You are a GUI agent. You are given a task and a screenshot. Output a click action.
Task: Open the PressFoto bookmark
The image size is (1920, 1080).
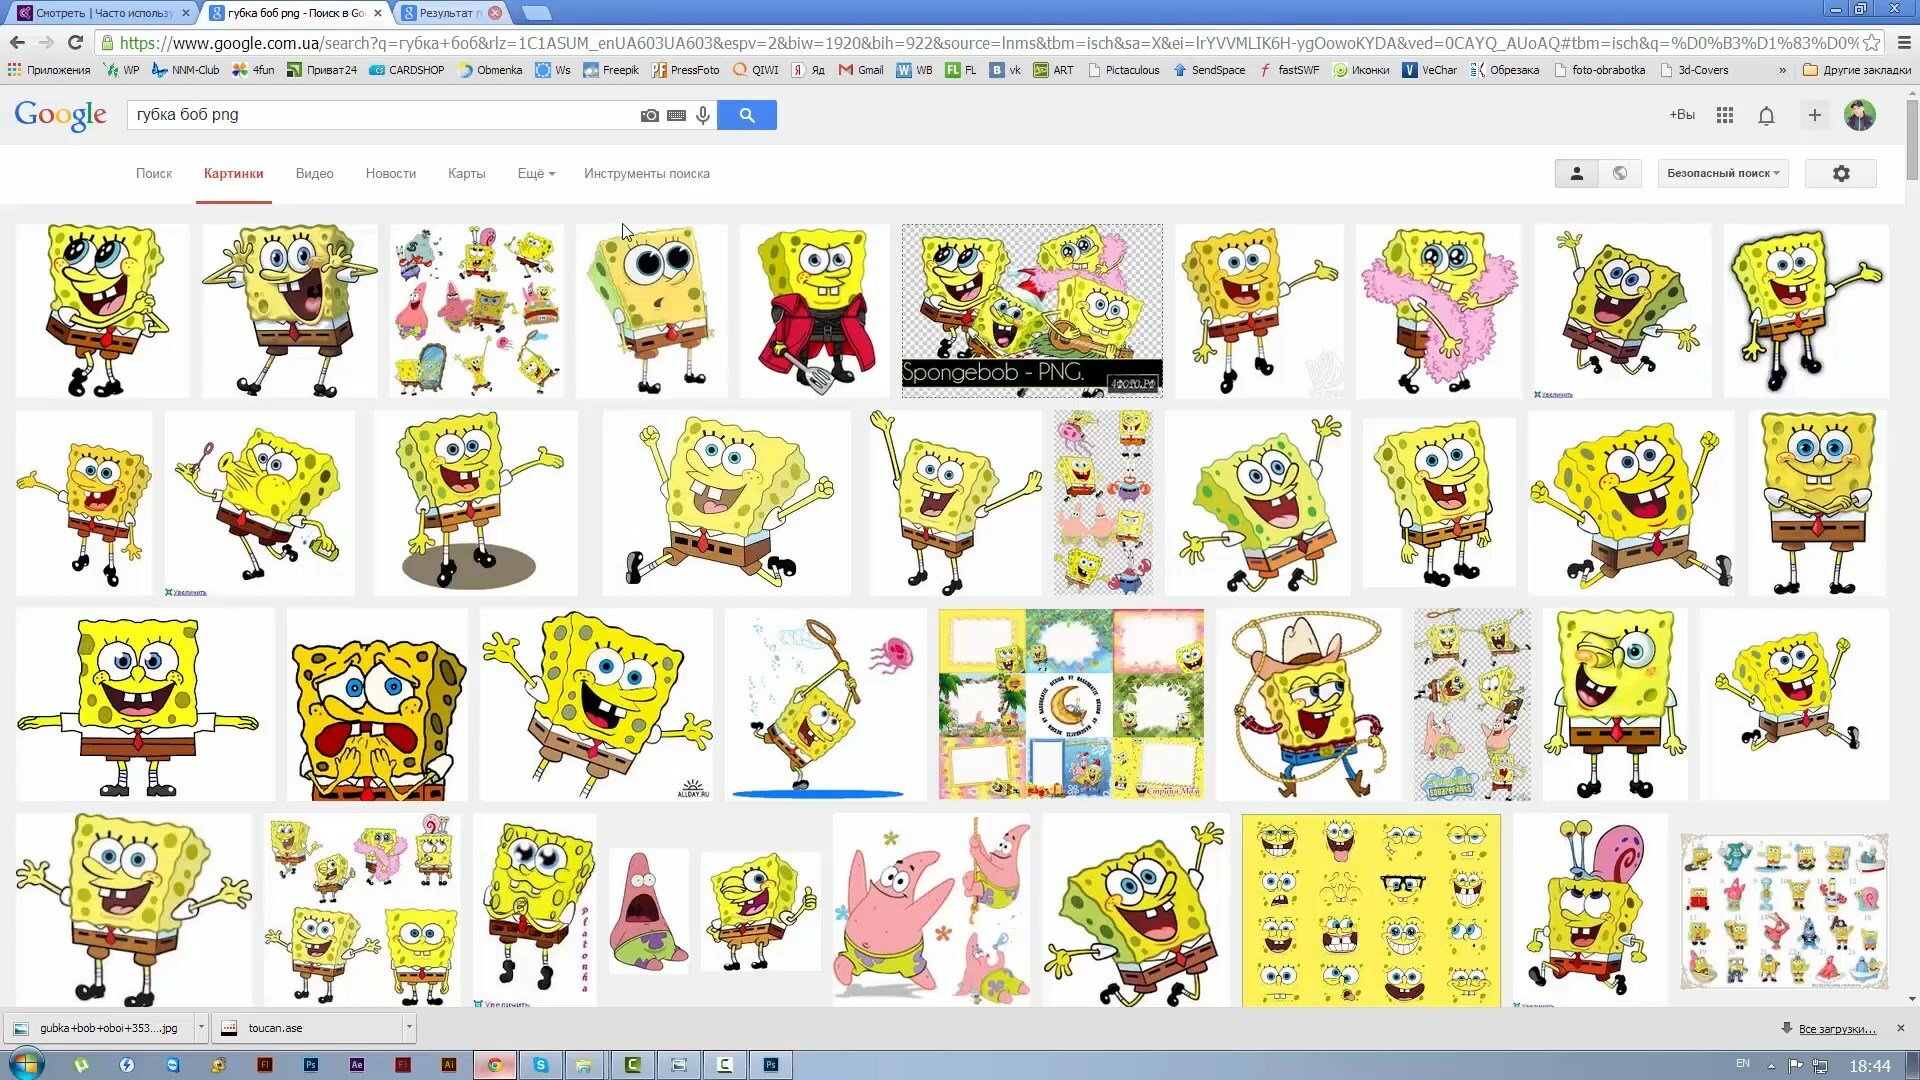pyautogui.click(x=685, y=70)
